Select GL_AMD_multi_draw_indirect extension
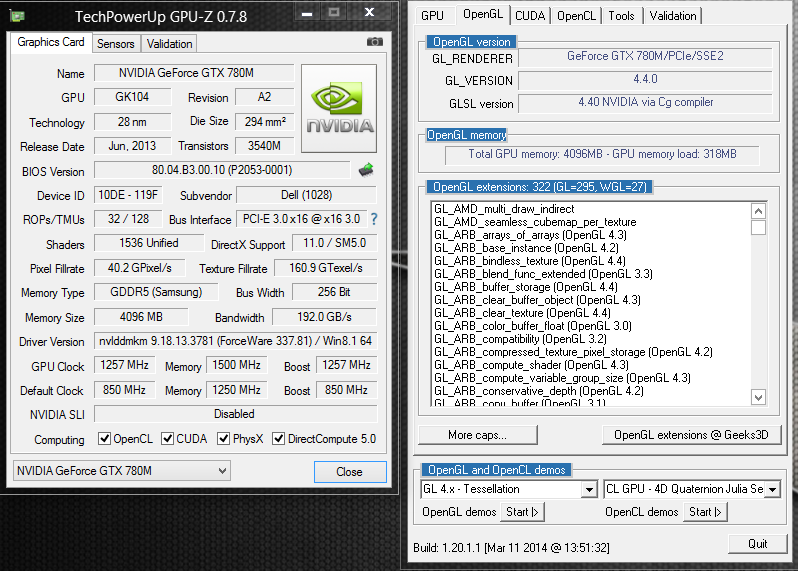 [504, 209]
